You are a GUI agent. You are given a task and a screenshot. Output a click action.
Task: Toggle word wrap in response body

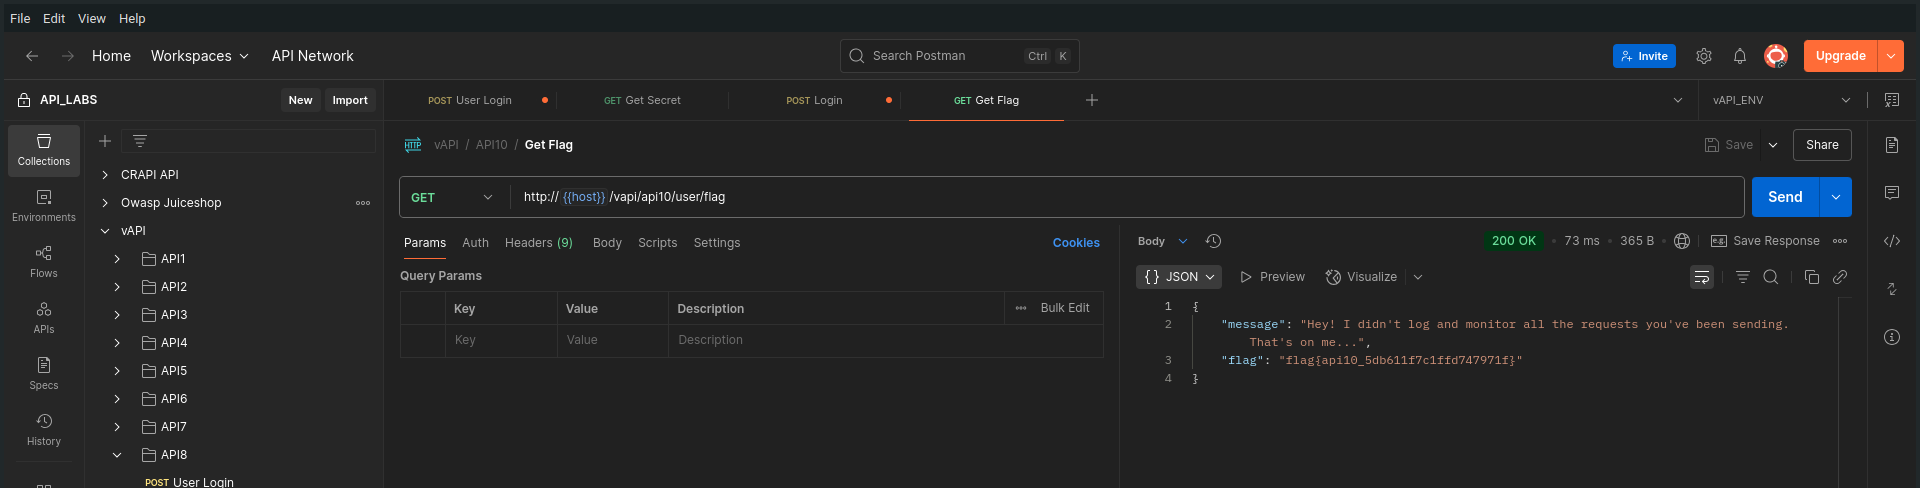(1702, 277)
